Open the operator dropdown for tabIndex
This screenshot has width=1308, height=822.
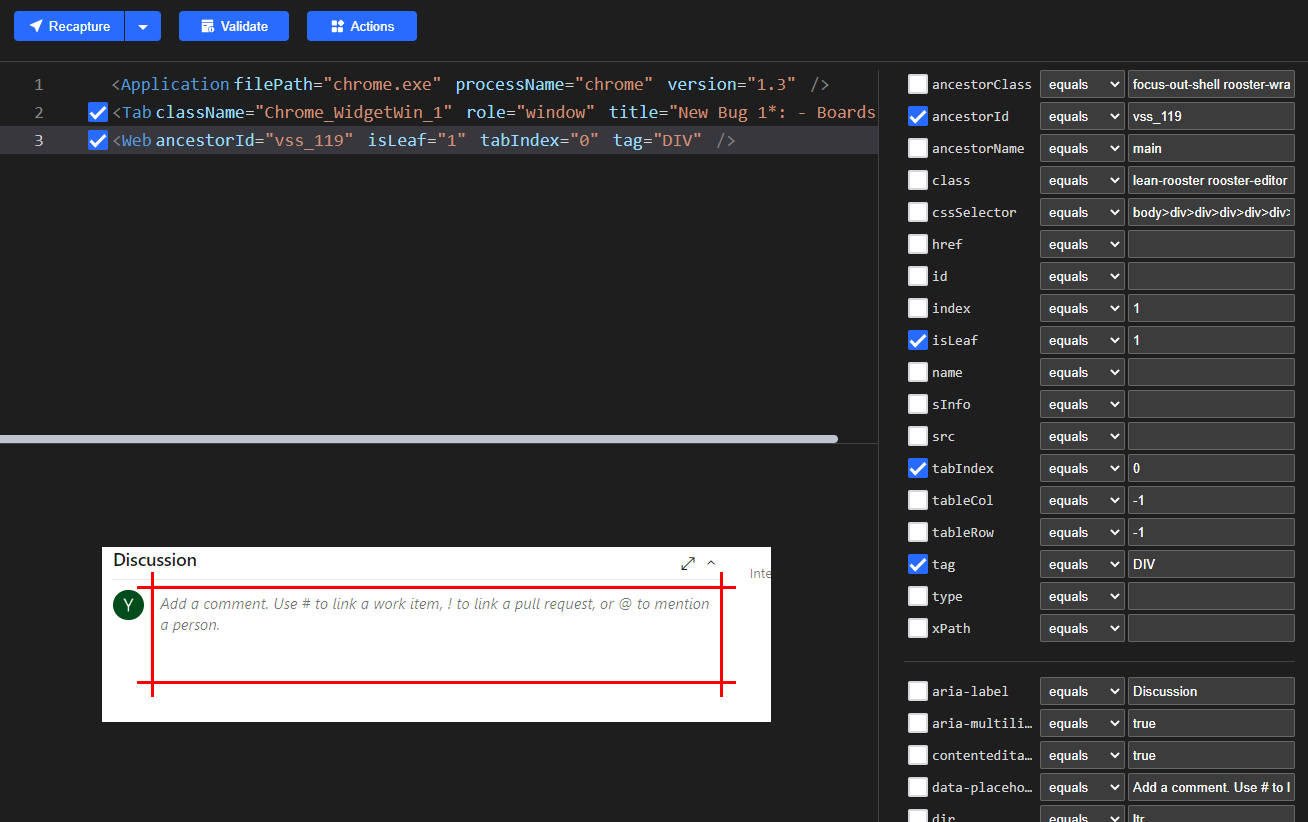[x=1082, y=468]
